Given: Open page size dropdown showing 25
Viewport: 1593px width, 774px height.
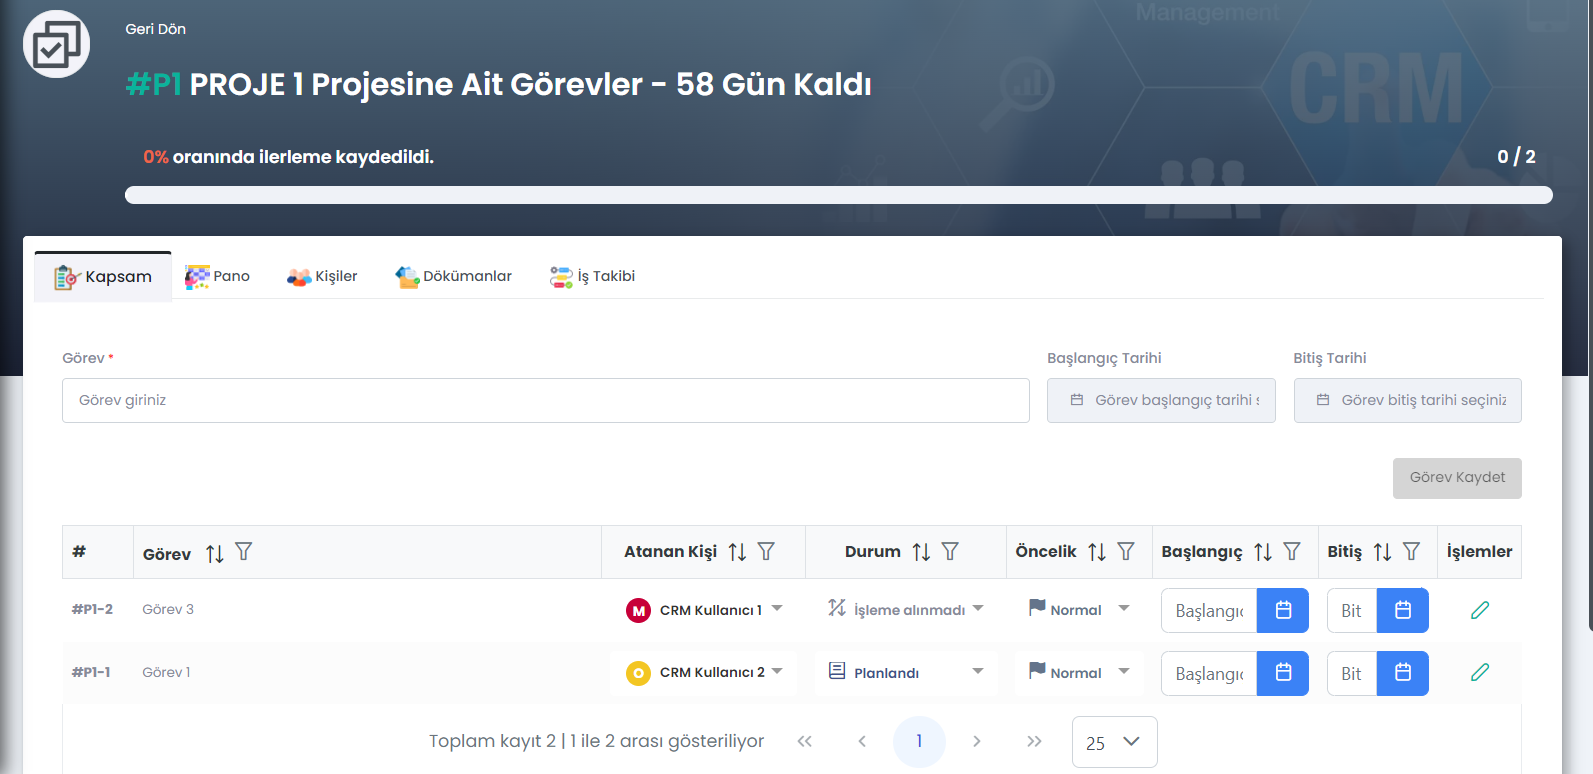Looking at the screenshot, I should [x=1114, y=742].
